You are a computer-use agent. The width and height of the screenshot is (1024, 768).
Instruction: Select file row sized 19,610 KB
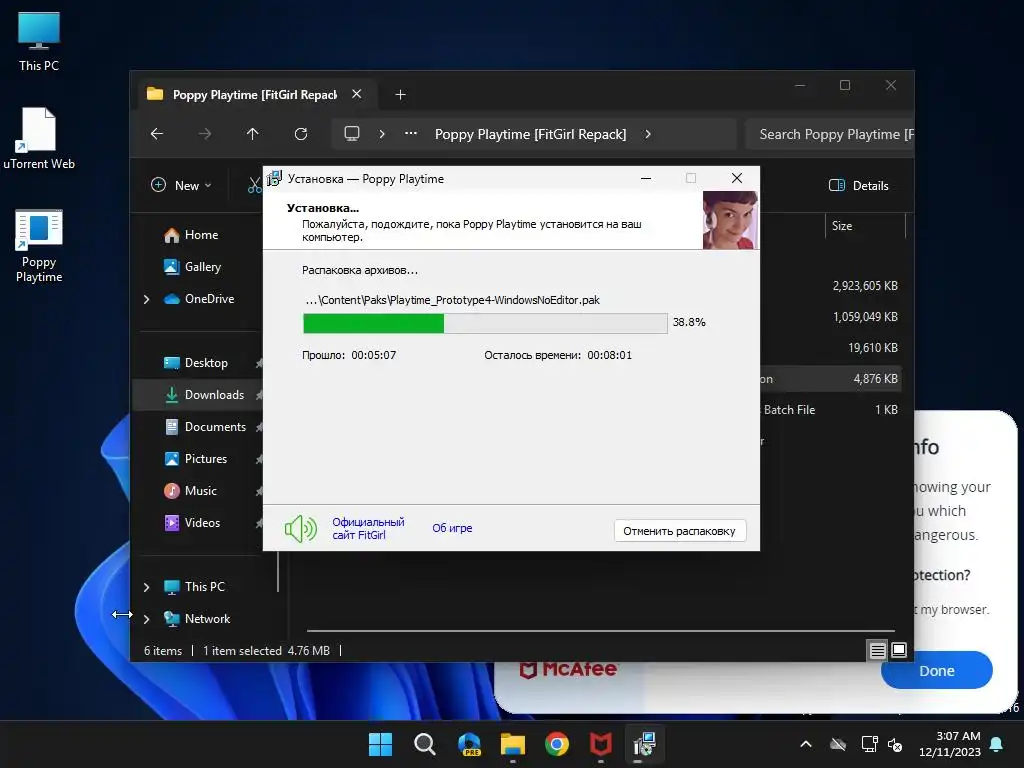pyautogui.click(x=872, y=348)
